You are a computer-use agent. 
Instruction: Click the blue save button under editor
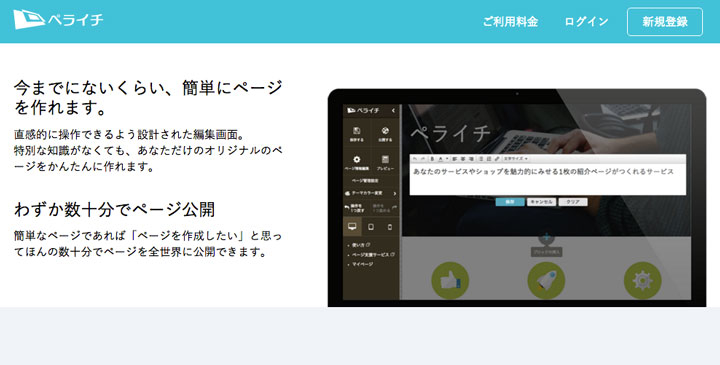pos(510,202)
